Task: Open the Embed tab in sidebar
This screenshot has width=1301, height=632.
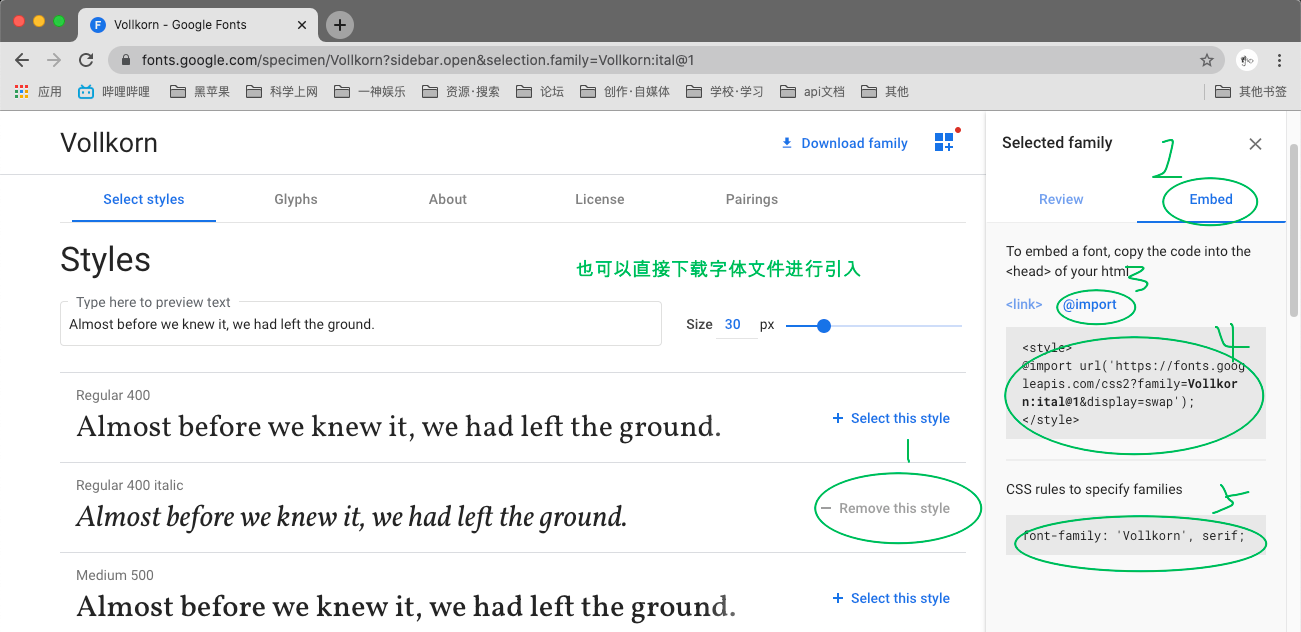Action: point(1211,199)
